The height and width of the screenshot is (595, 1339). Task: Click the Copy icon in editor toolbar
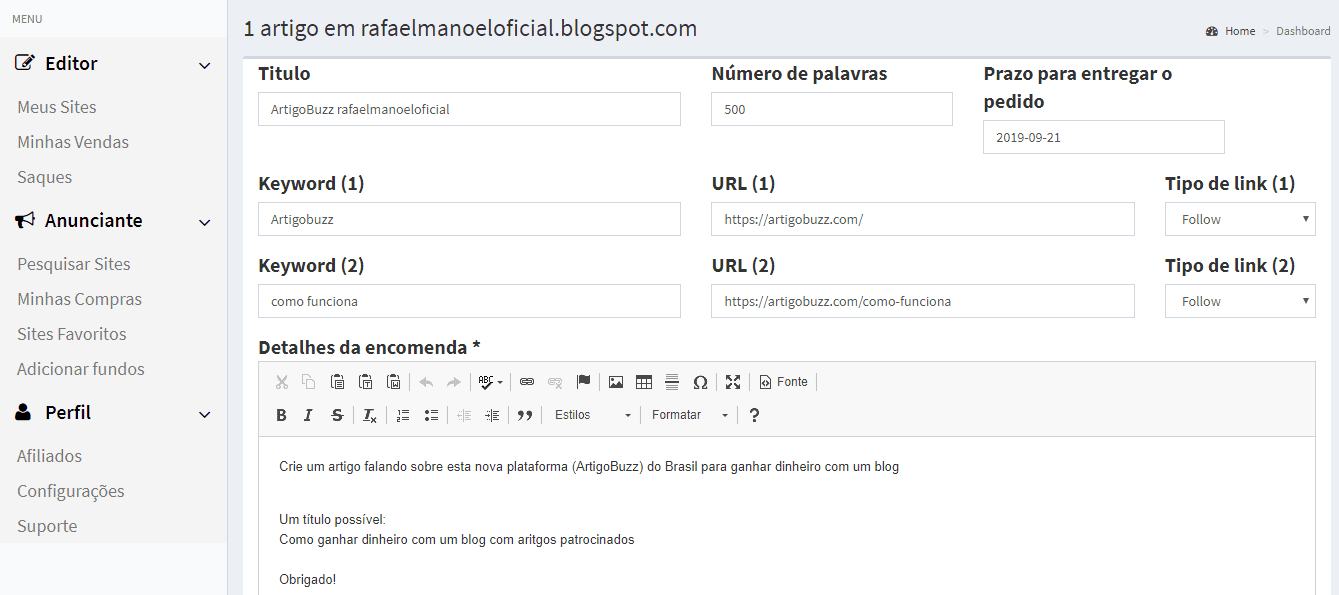[x=309, y=382]
